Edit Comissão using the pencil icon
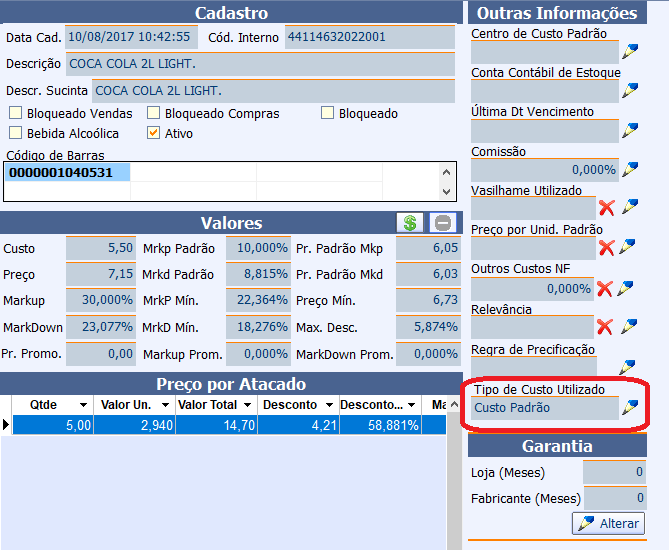 click(x=630, y=169)
